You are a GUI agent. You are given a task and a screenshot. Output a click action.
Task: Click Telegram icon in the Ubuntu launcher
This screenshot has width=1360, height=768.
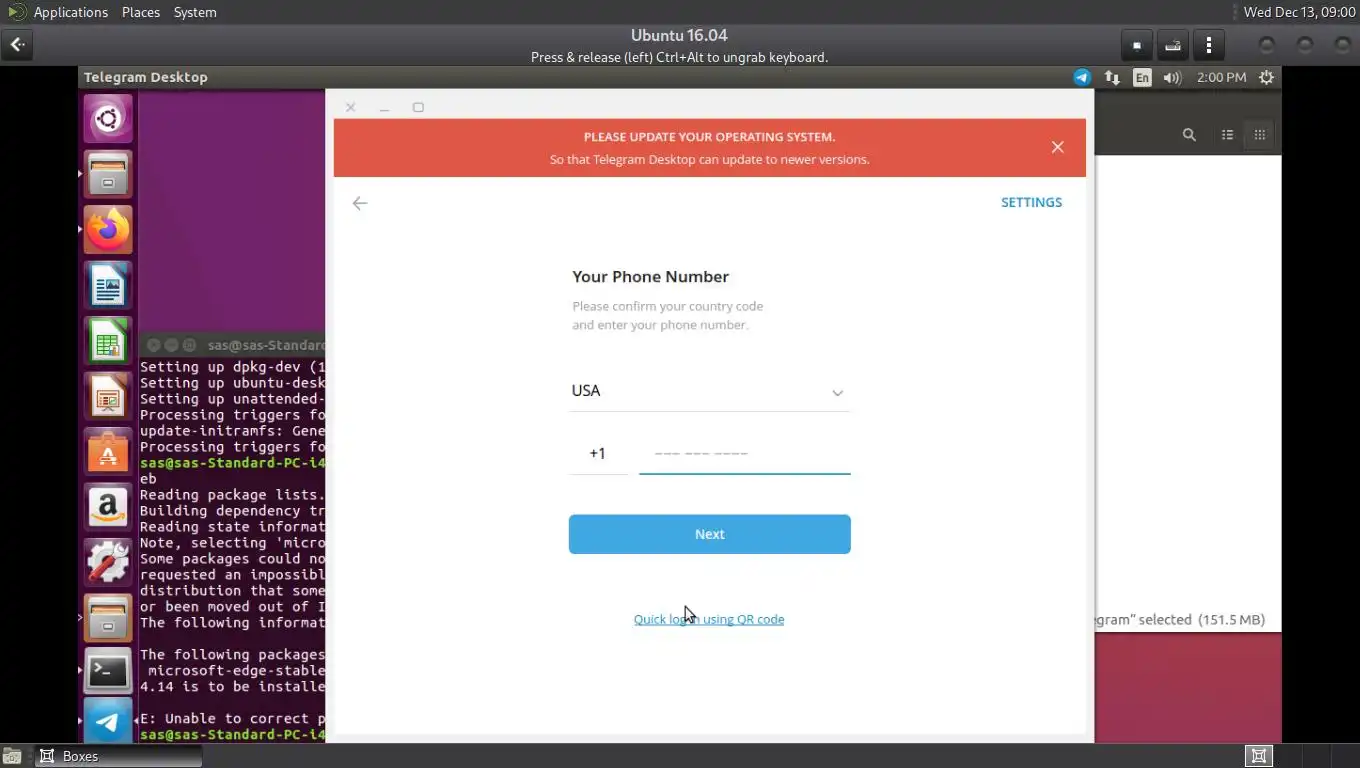pos(108,722)
